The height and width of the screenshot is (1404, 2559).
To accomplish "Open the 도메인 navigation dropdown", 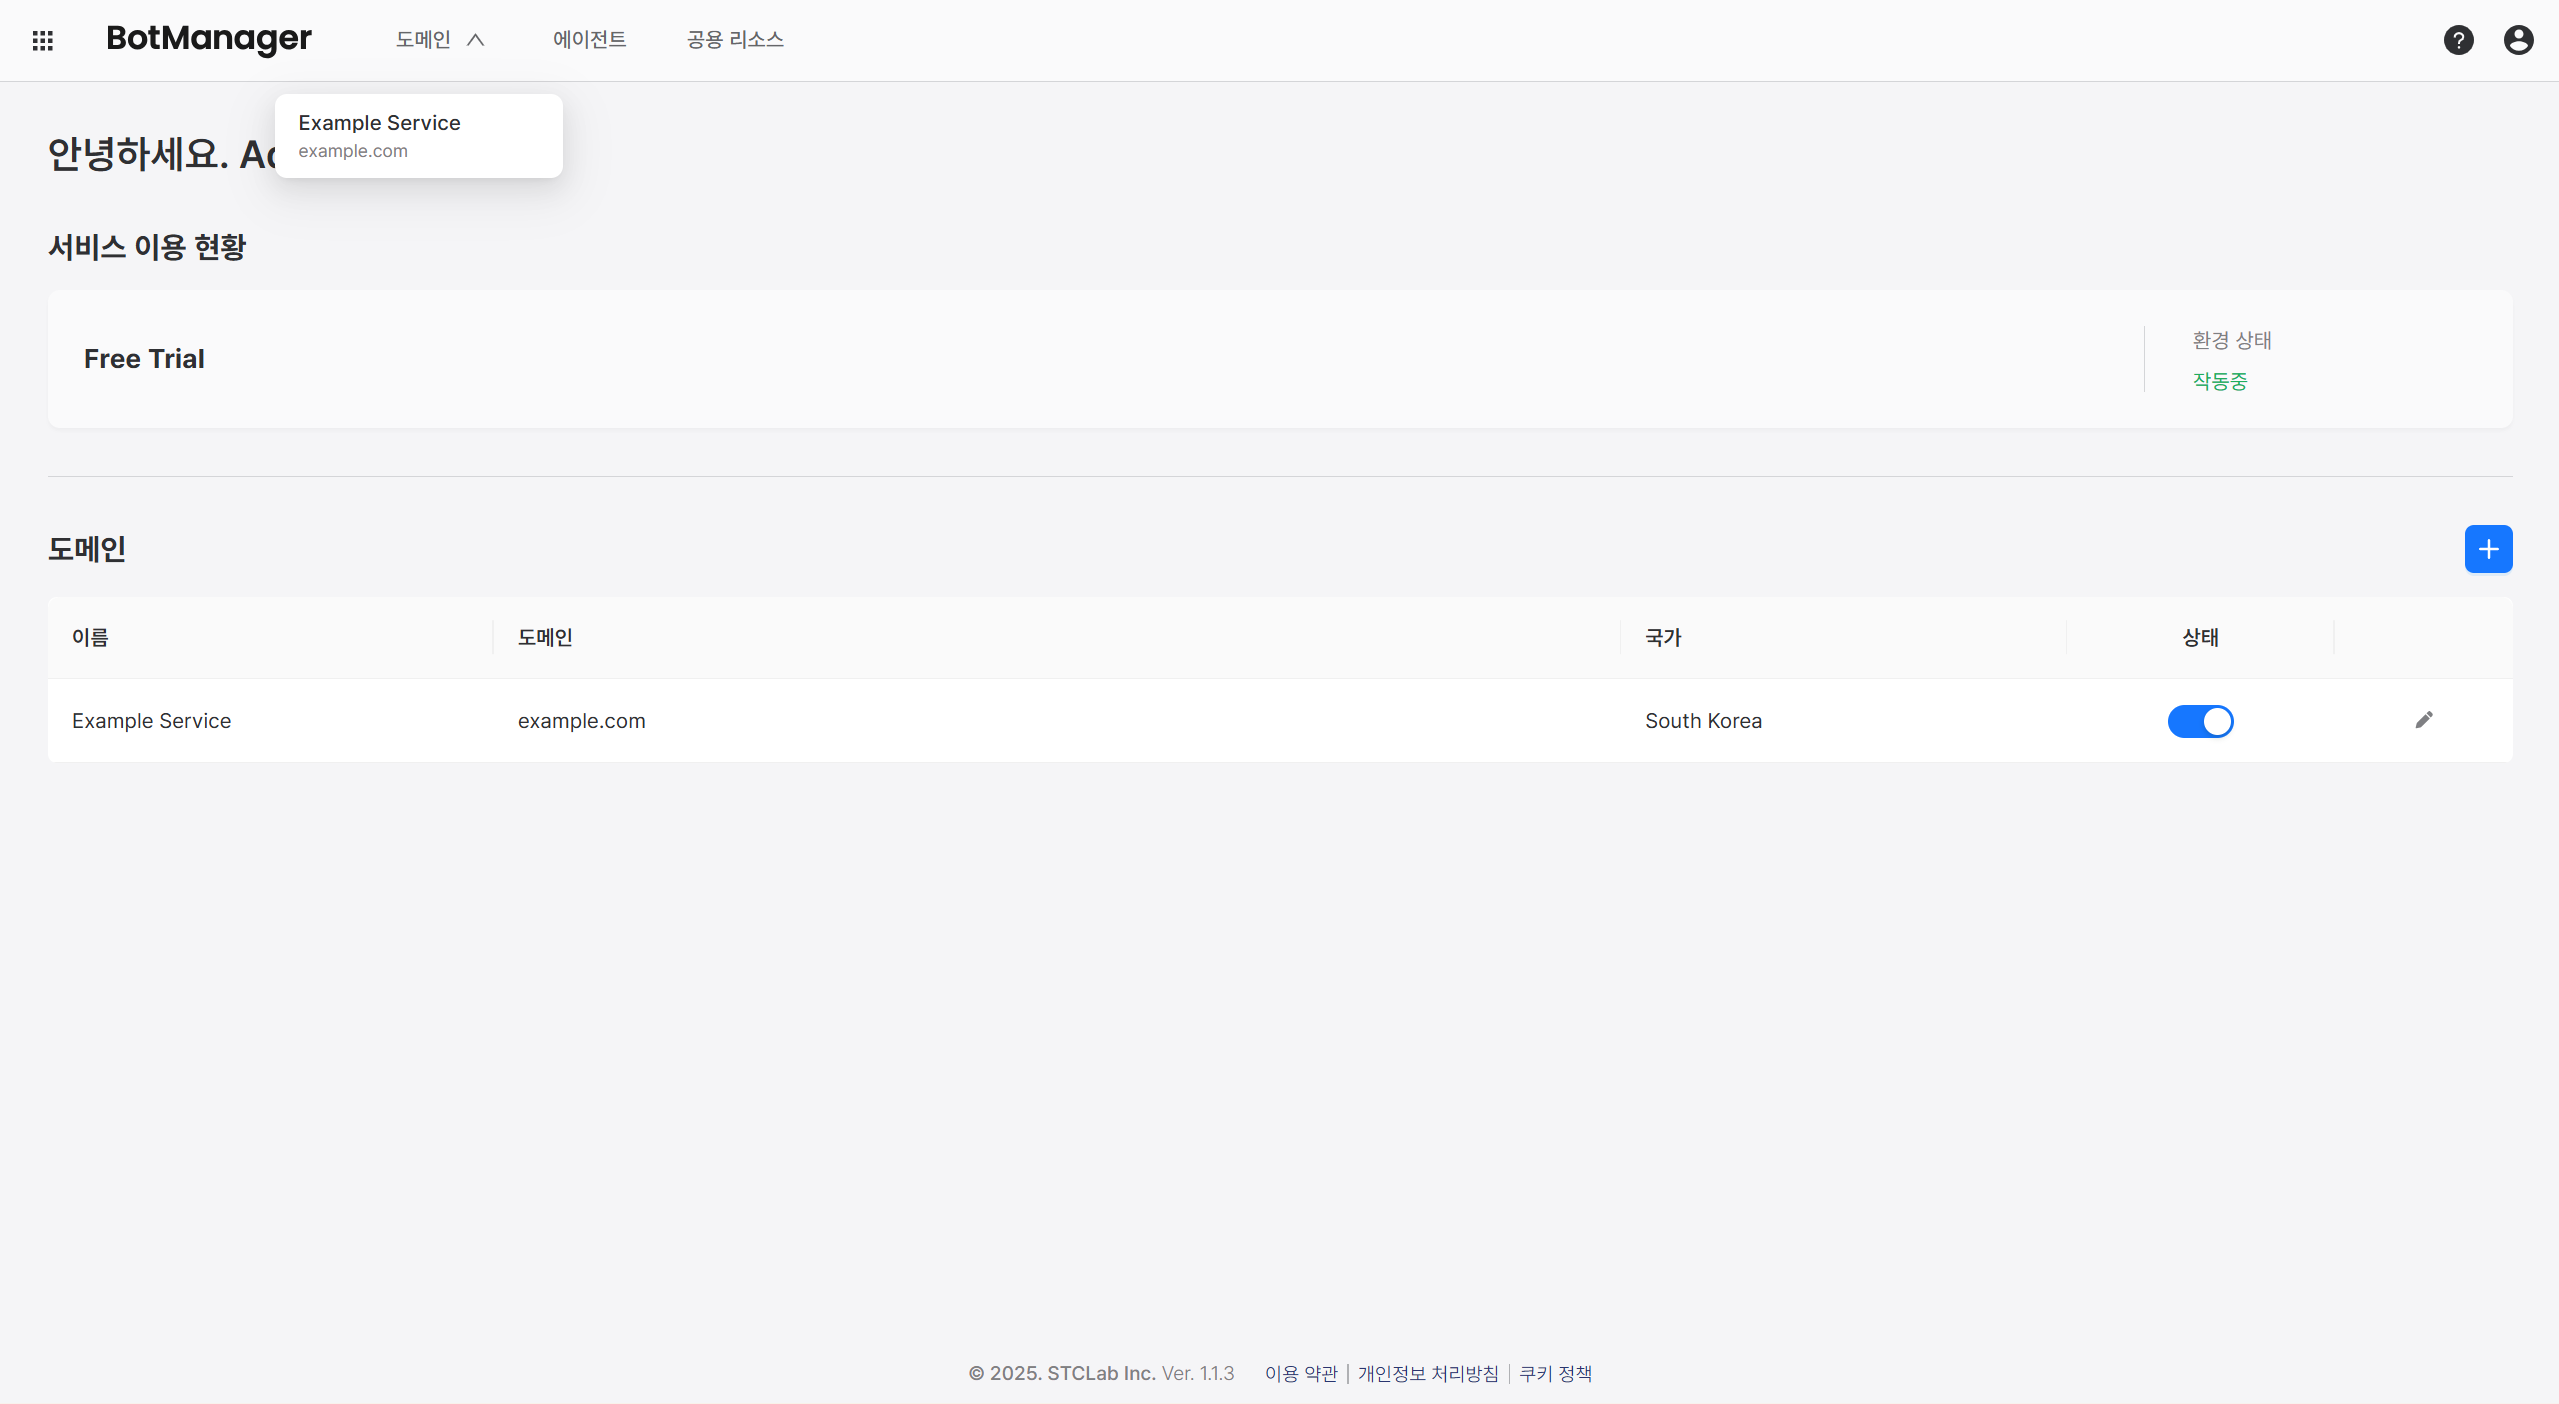I will [424, 39].
